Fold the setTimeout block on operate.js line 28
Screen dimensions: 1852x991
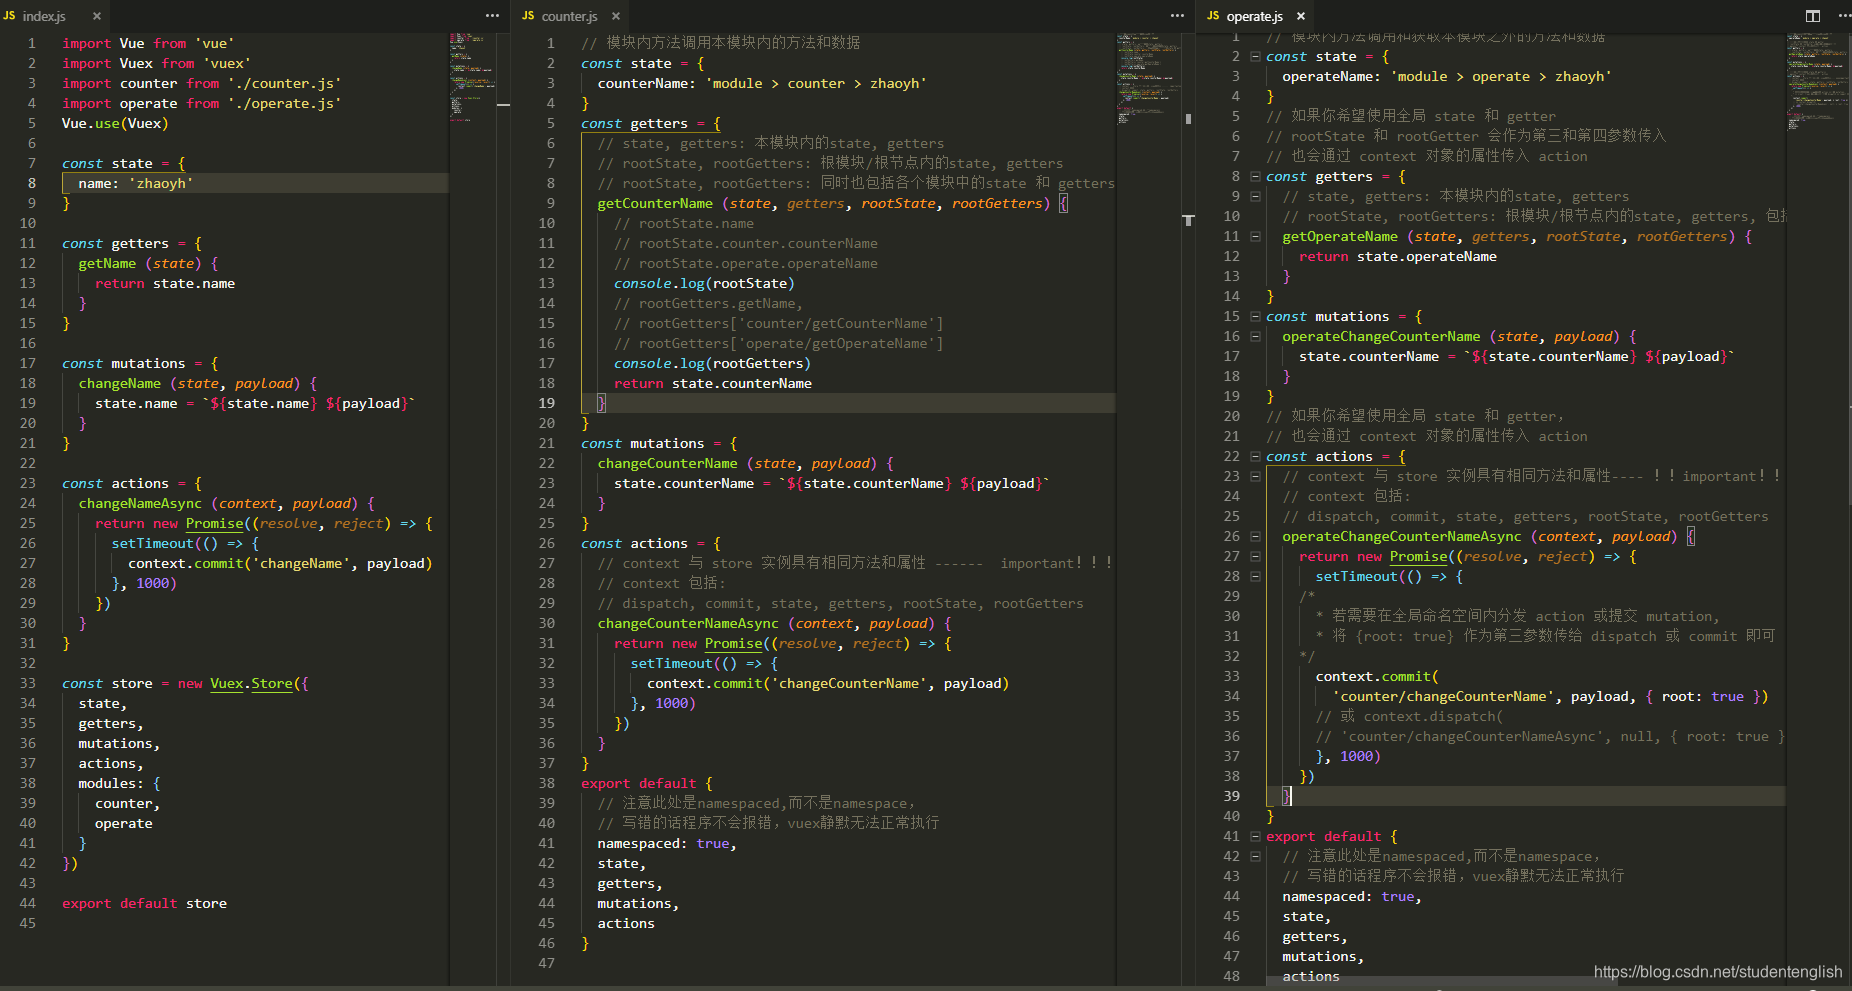(1255, 577)
